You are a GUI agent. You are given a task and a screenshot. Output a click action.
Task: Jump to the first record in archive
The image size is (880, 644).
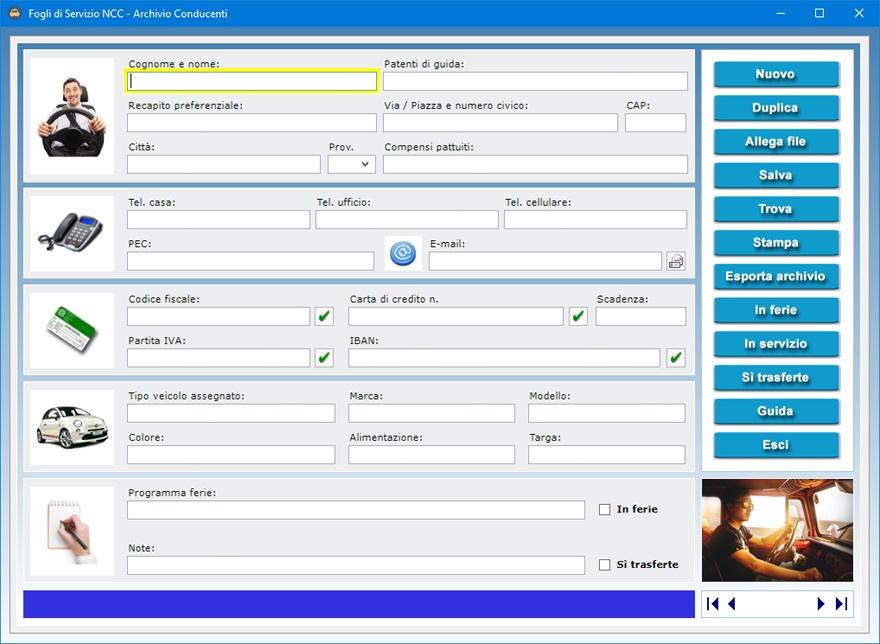tap(713, 604)
